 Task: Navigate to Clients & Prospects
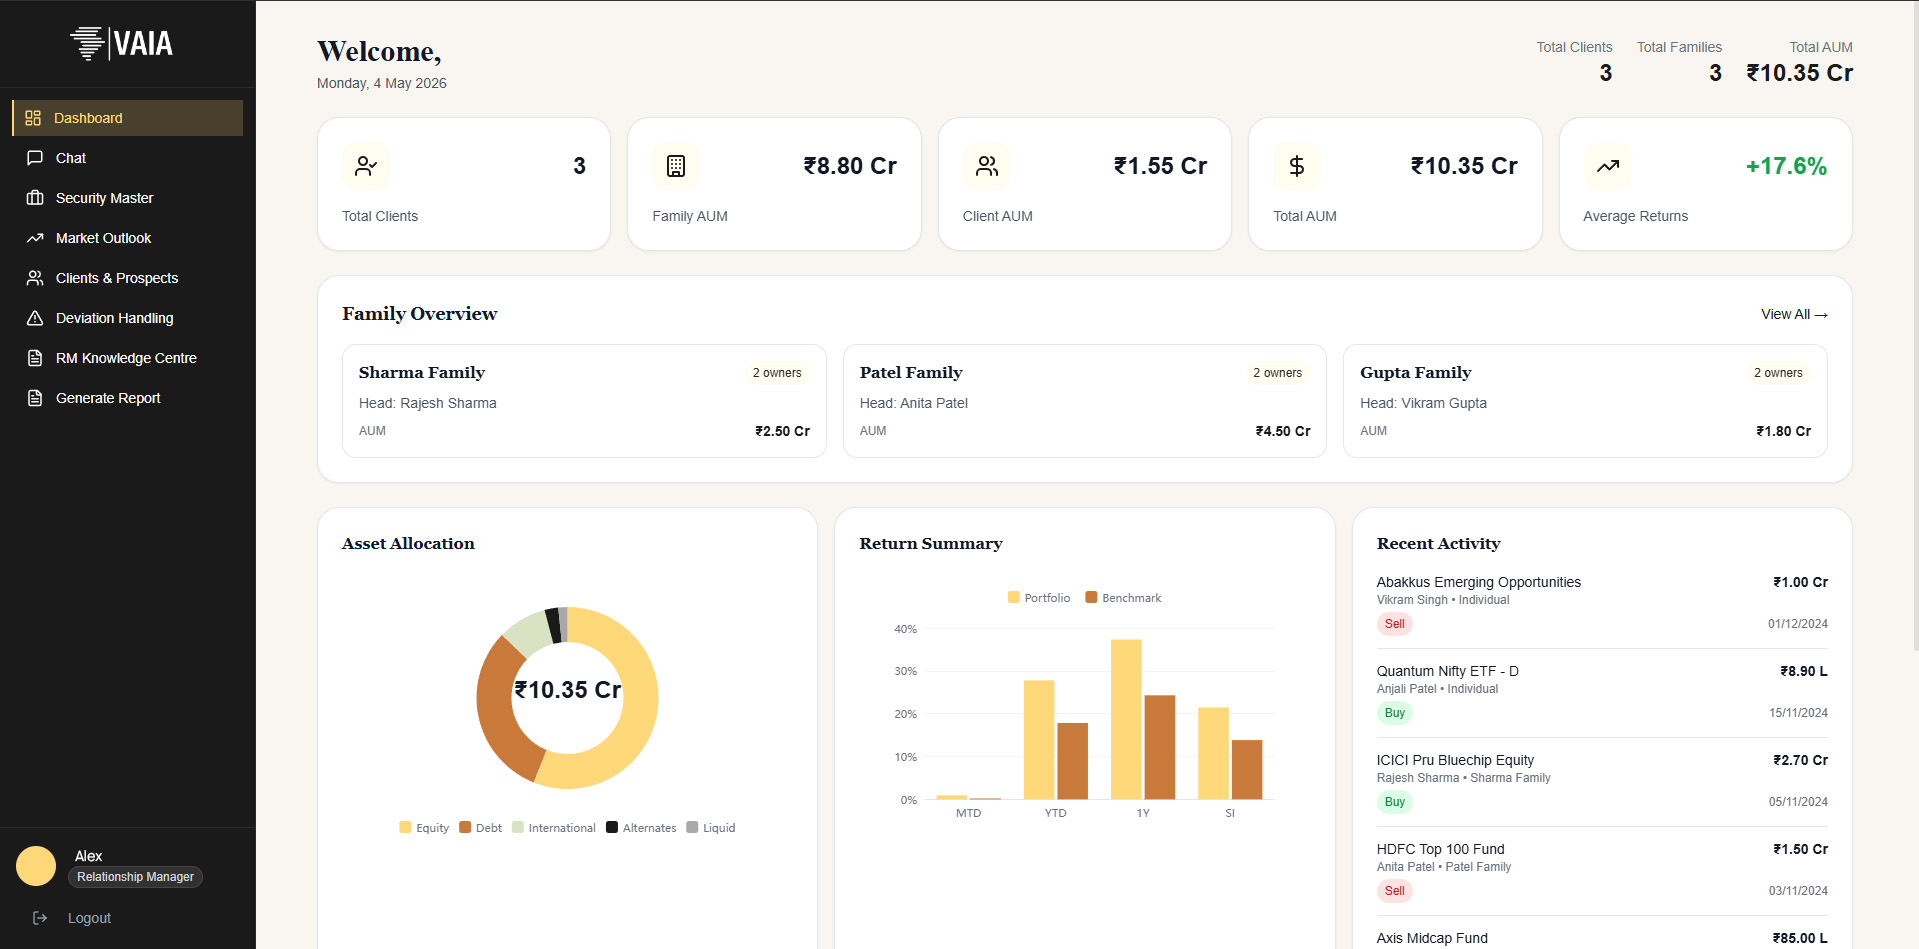(x=128, y=278)
